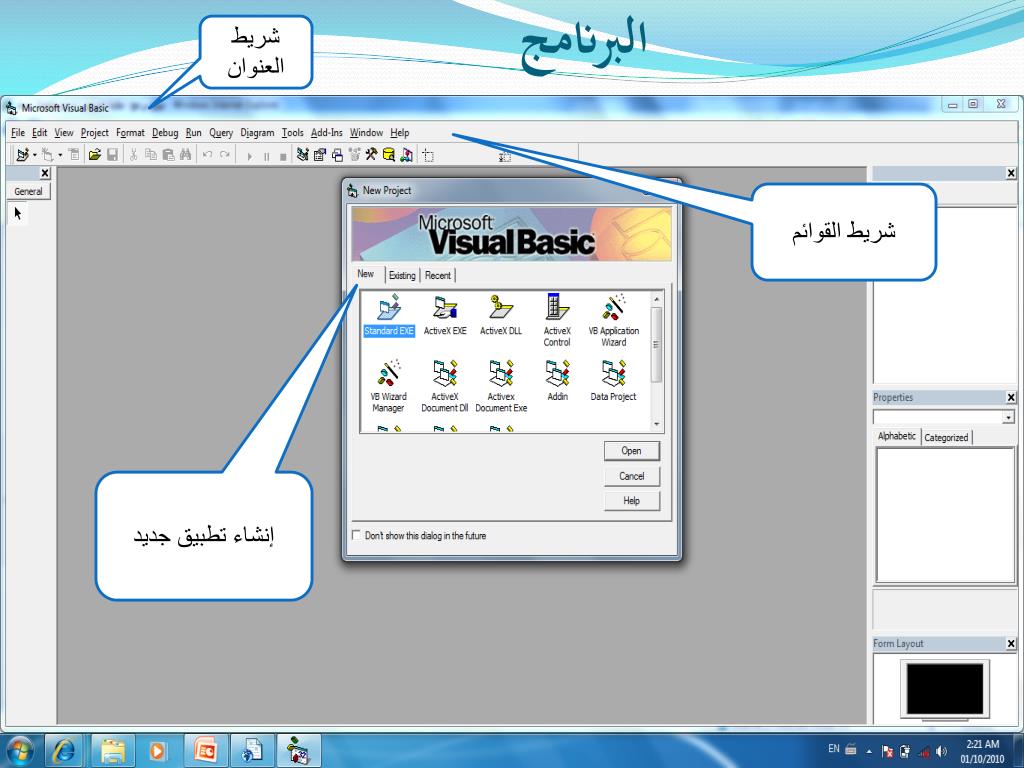
Task: Open the Project menu
Action: [95, 133]
